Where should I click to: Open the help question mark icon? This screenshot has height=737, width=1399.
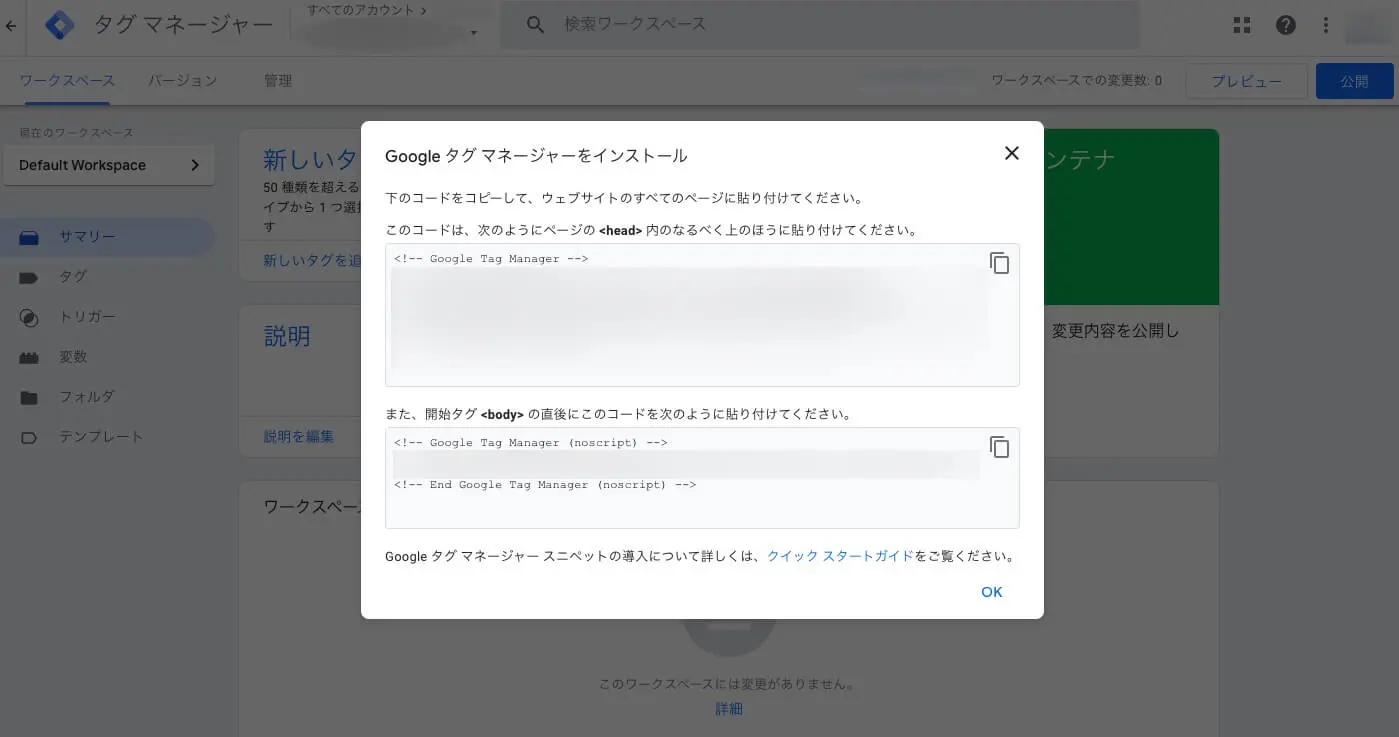[x=1285, y=25]
